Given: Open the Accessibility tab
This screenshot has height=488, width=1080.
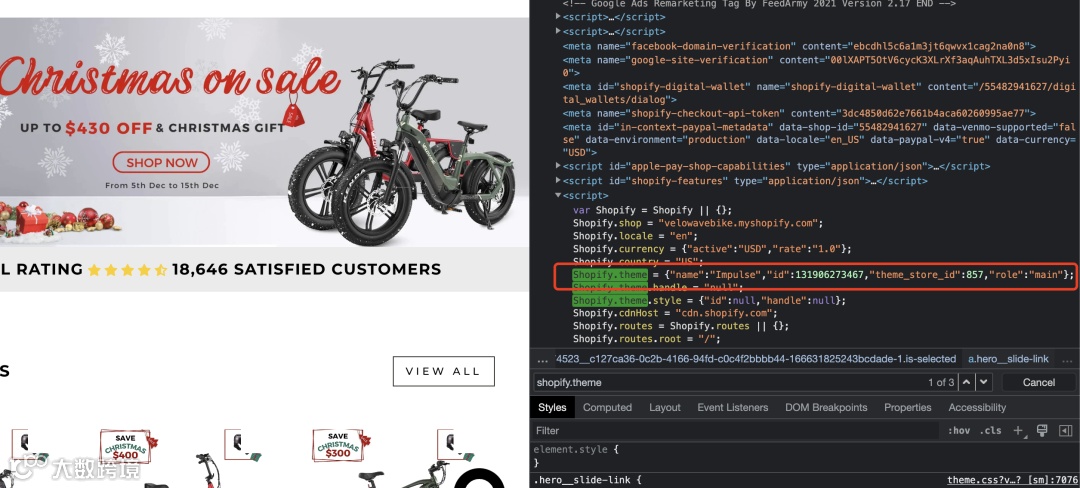Looking at the screenshot, I should (977, 407).
